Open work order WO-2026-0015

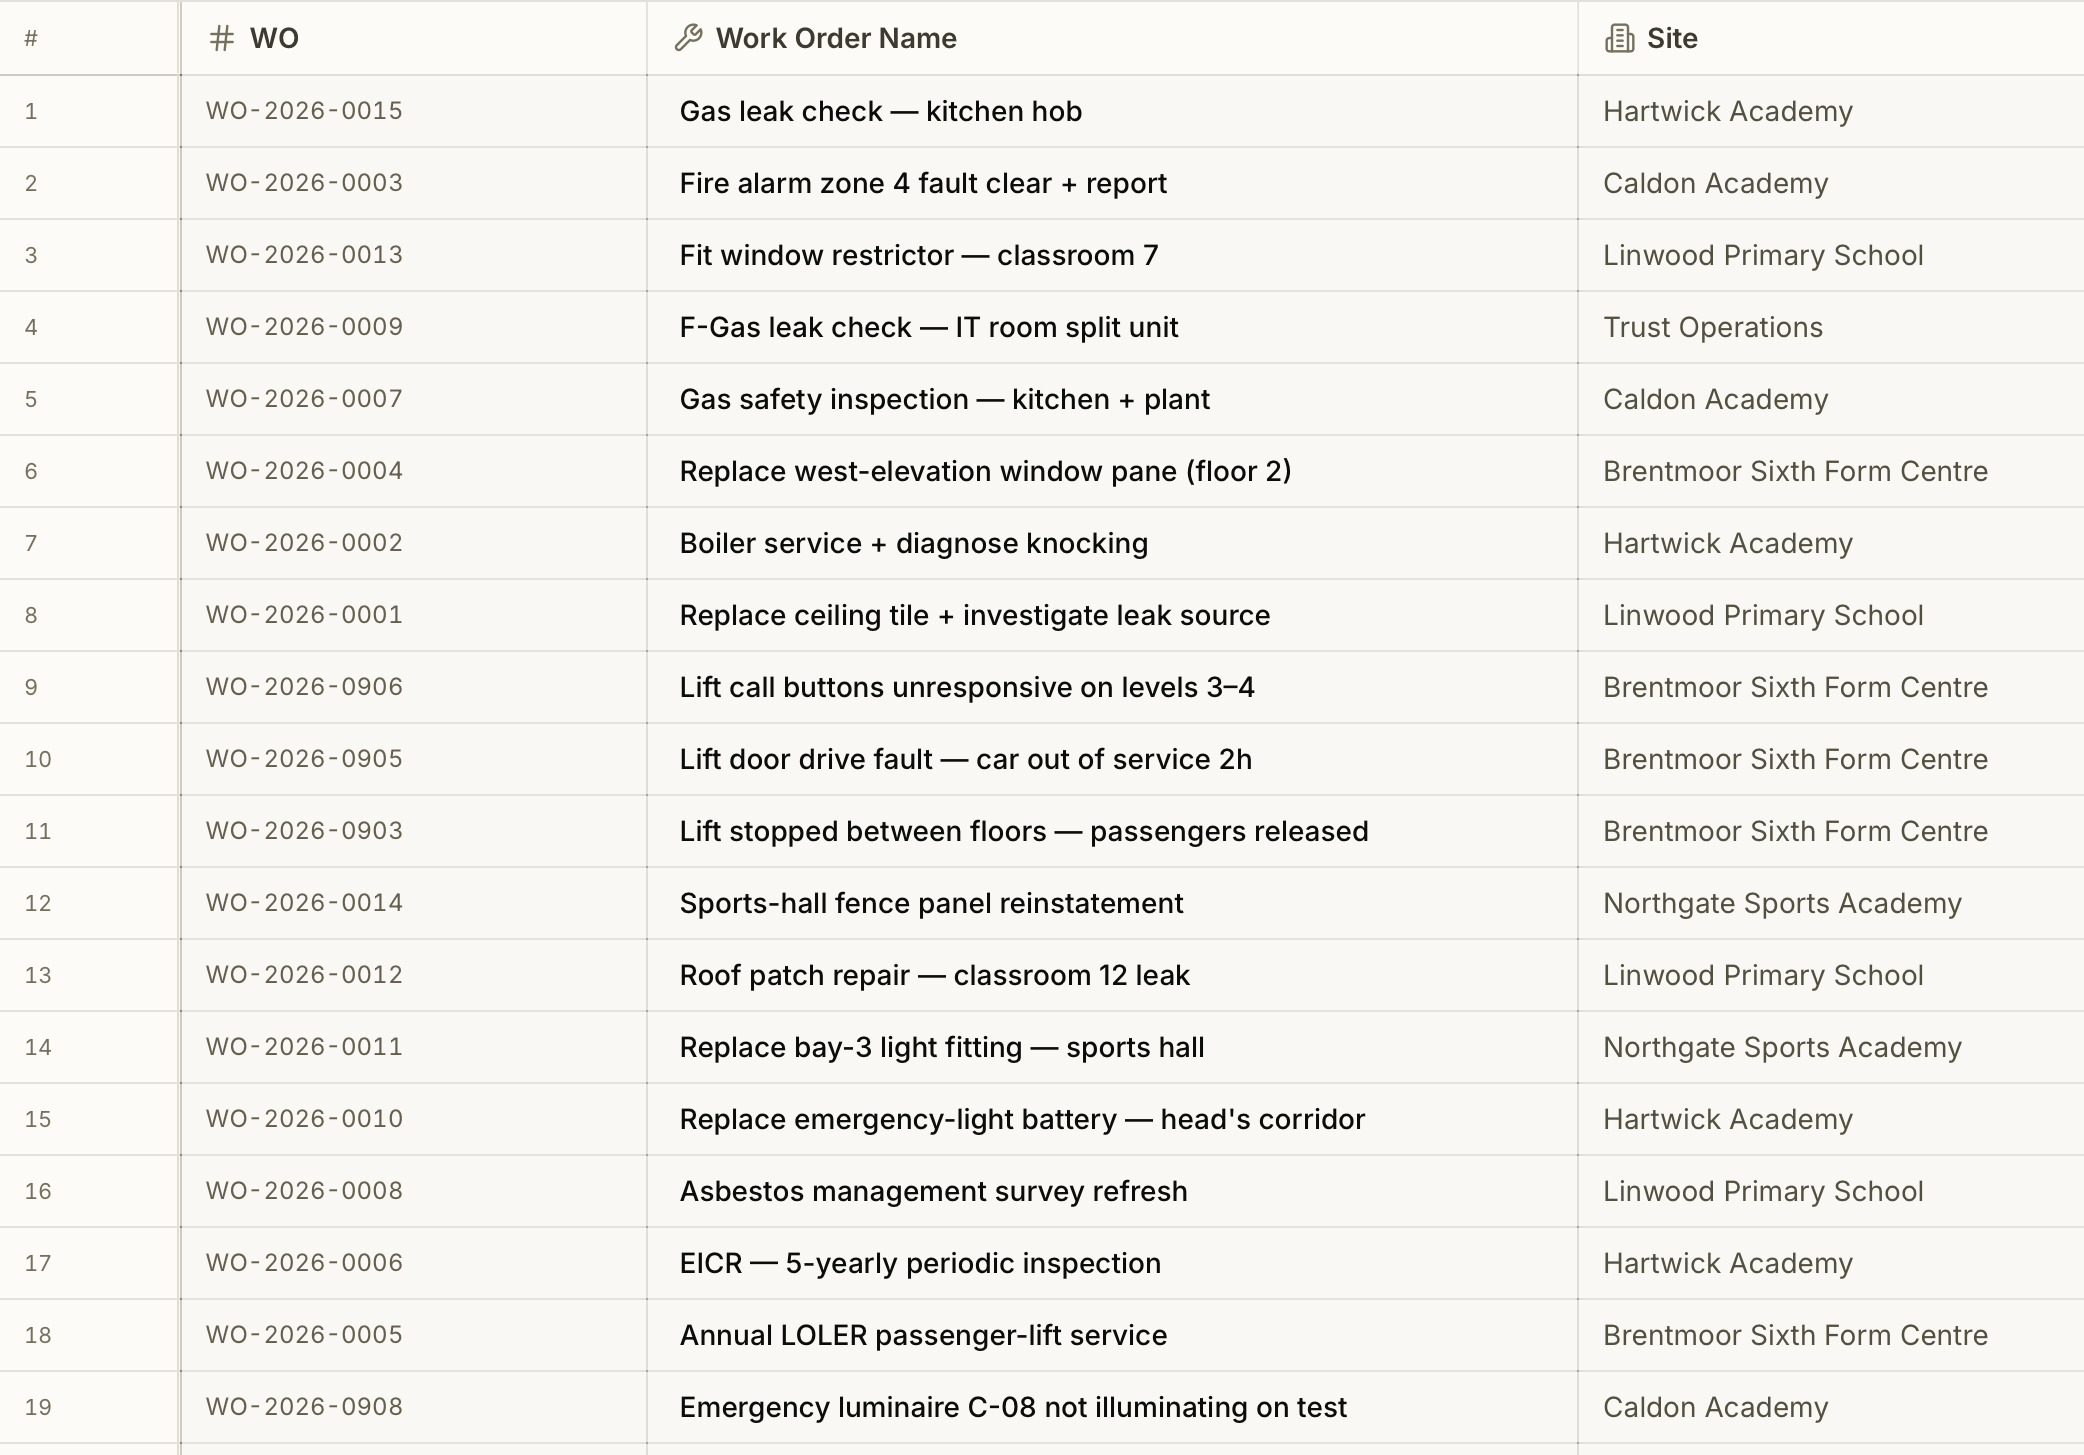click(x=304, y=110)
